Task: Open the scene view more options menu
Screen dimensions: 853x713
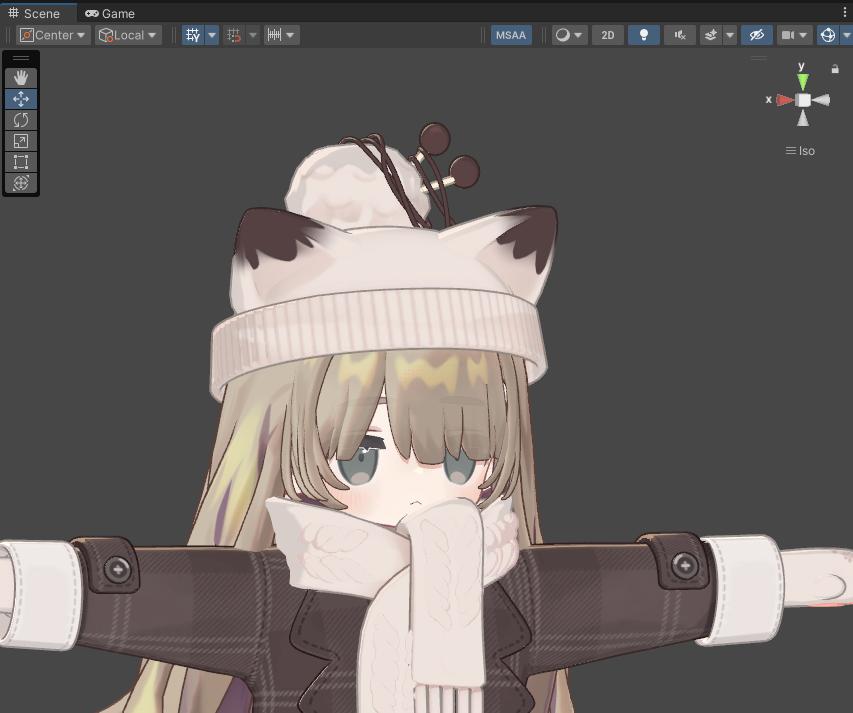Action: (845, 13)
